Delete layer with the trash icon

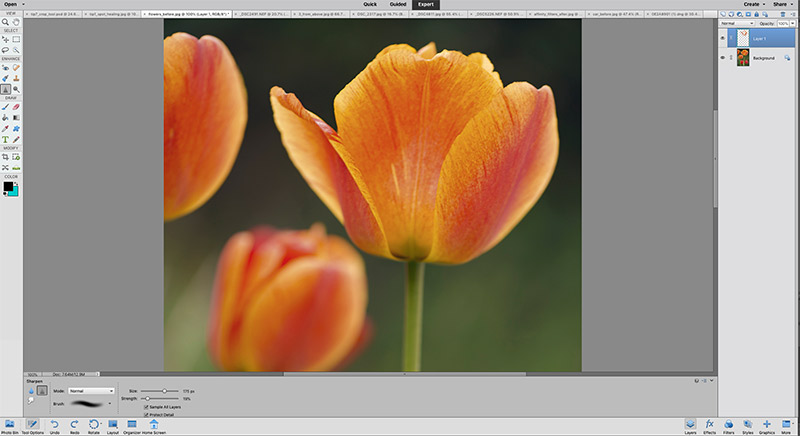coord(783,14)
